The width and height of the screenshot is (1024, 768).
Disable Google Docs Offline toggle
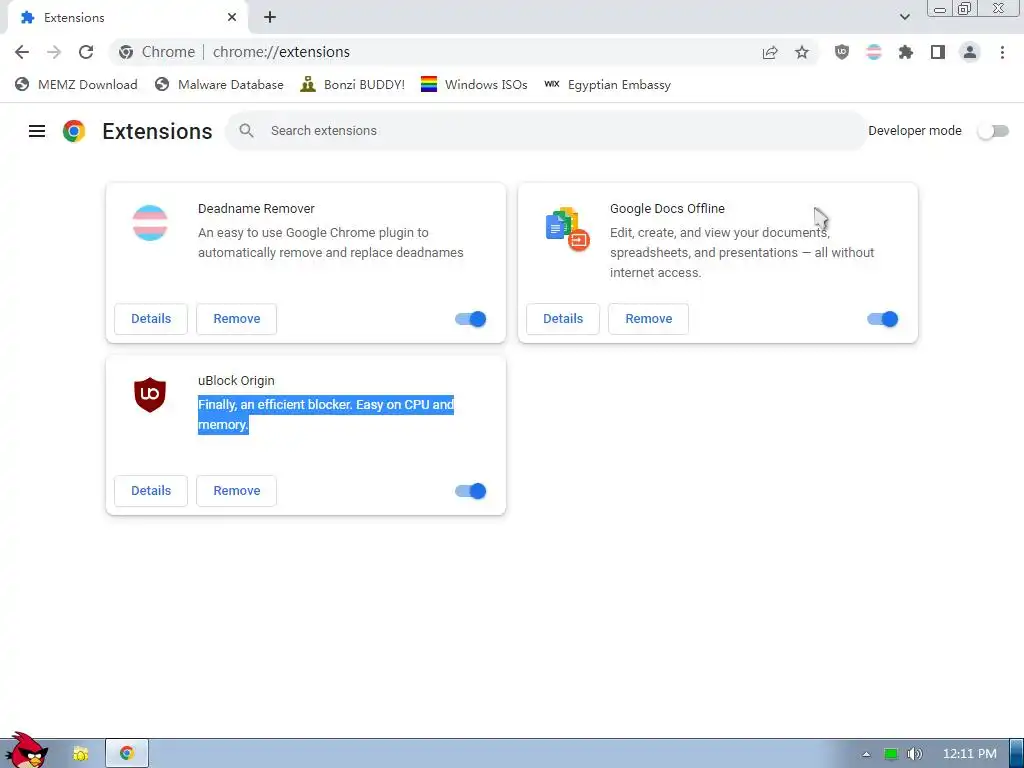point(882,319)
